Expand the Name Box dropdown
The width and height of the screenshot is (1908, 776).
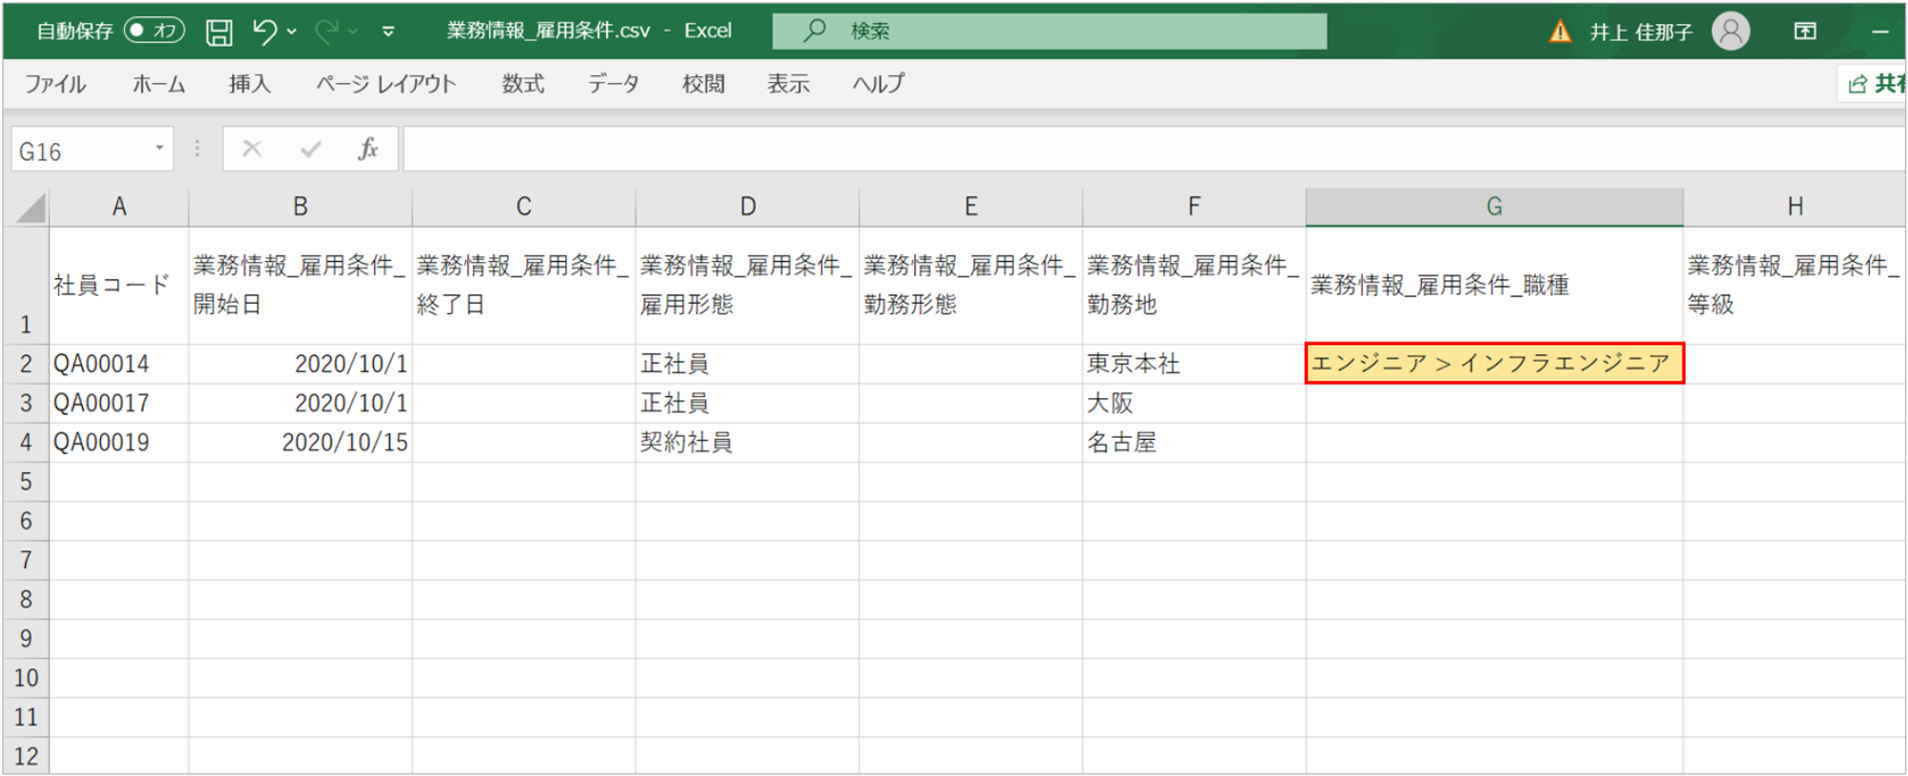coord(159,149)
